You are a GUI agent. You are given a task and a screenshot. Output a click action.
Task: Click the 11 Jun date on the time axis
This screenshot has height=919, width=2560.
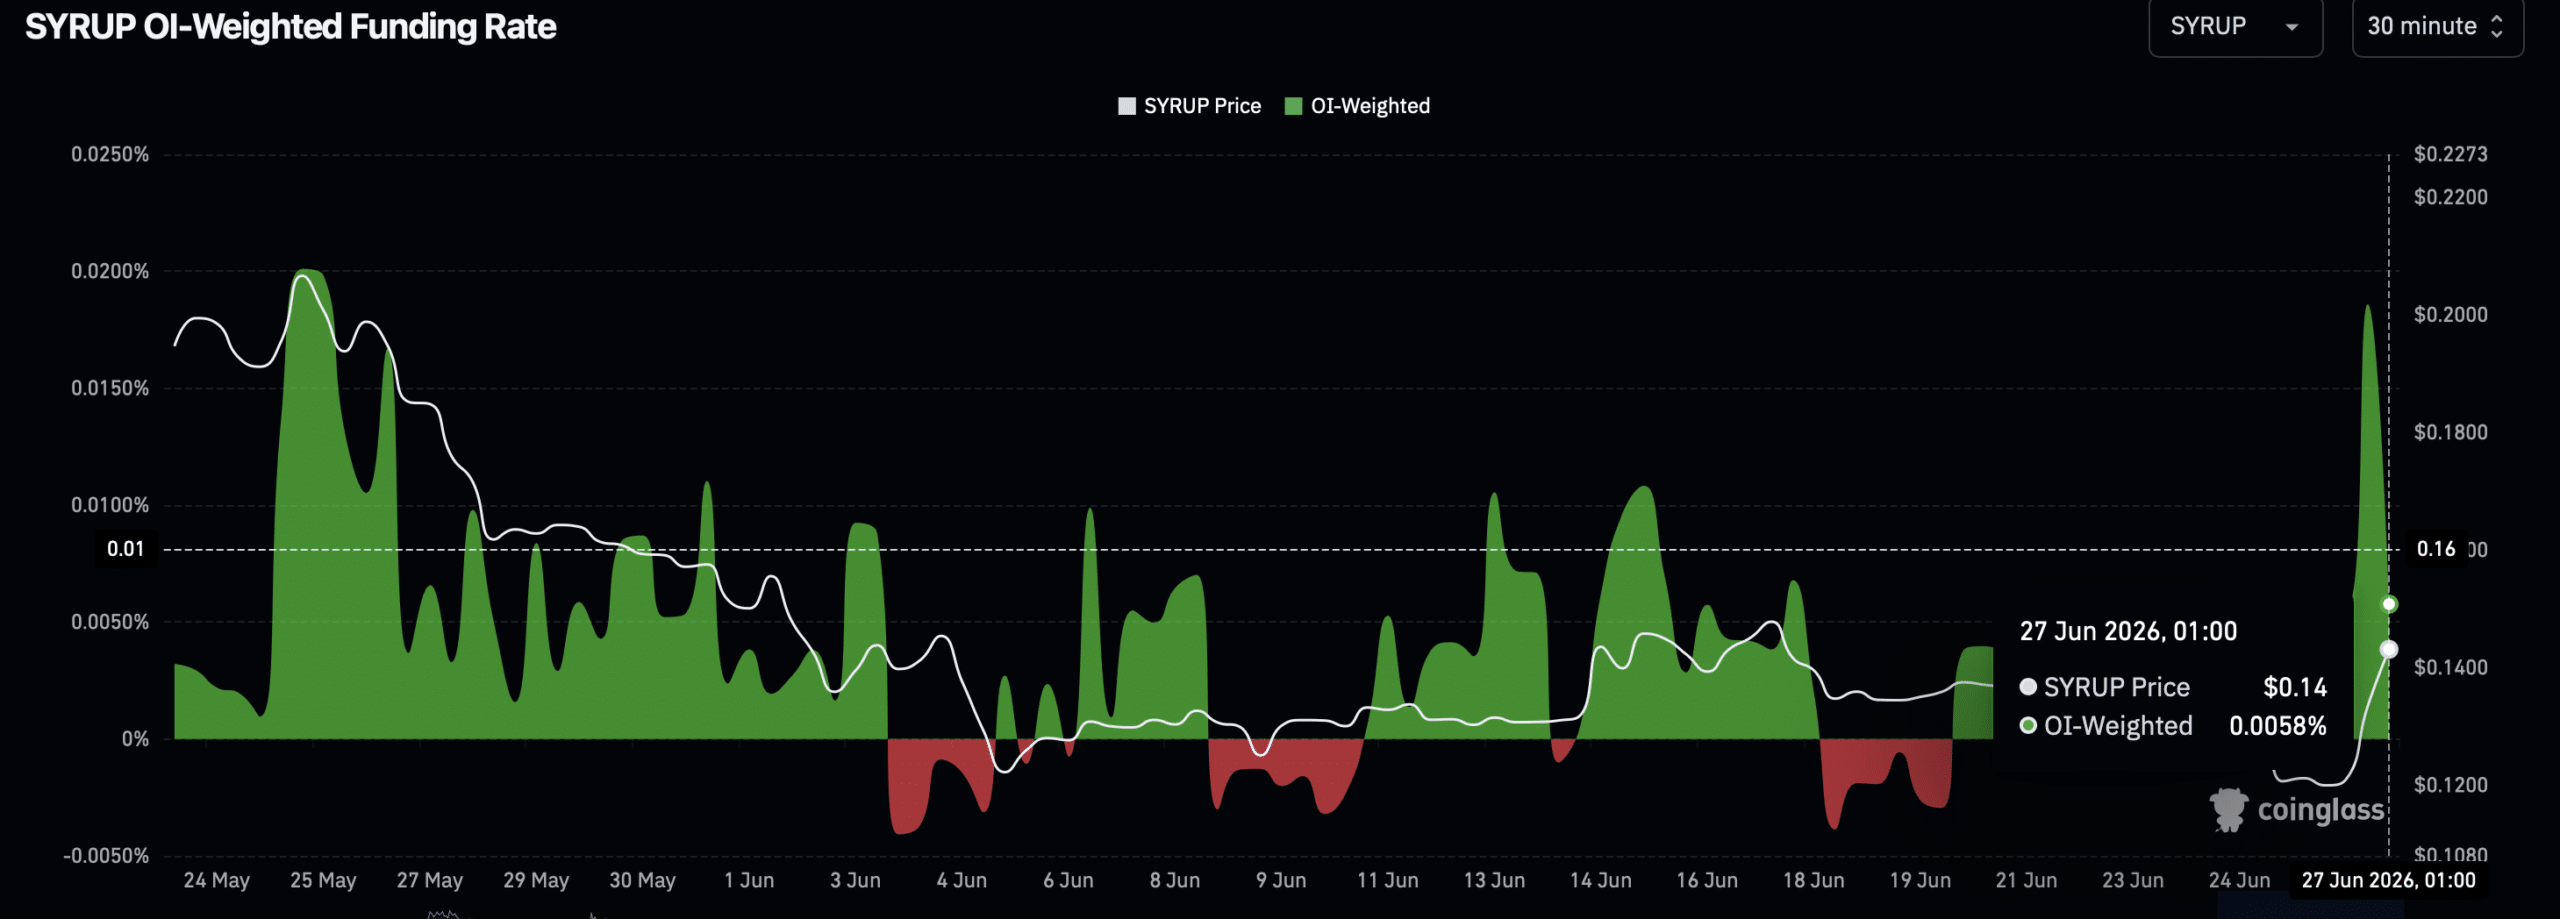coord(1388,880)
